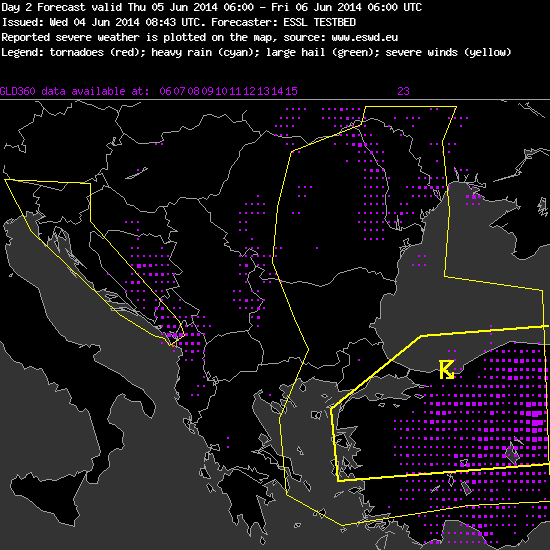Viewport: 550px width, 550px height.
Task: Select GLD360 data hour 14
Action: point(277,92)
